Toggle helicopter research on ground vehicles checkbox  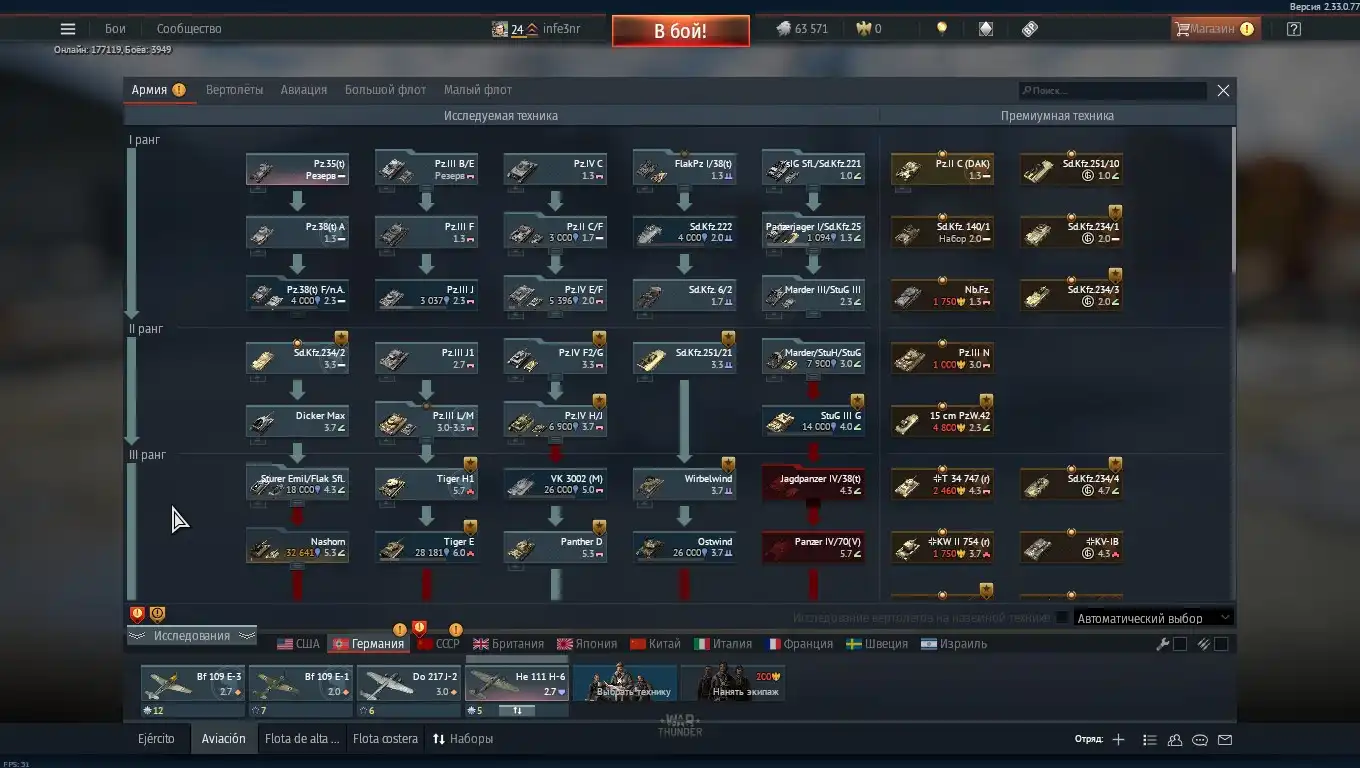(x=1062, y=618)
